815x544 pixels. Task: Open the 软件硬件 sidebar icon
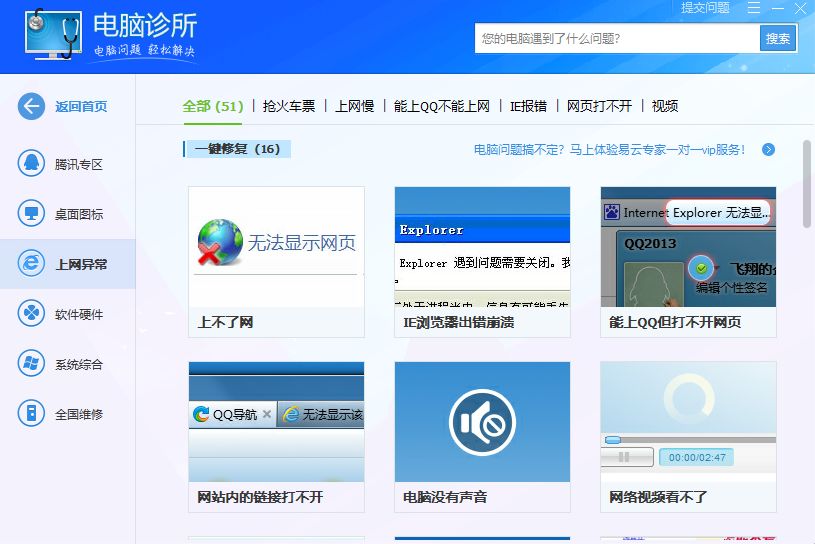click(31, 313)
